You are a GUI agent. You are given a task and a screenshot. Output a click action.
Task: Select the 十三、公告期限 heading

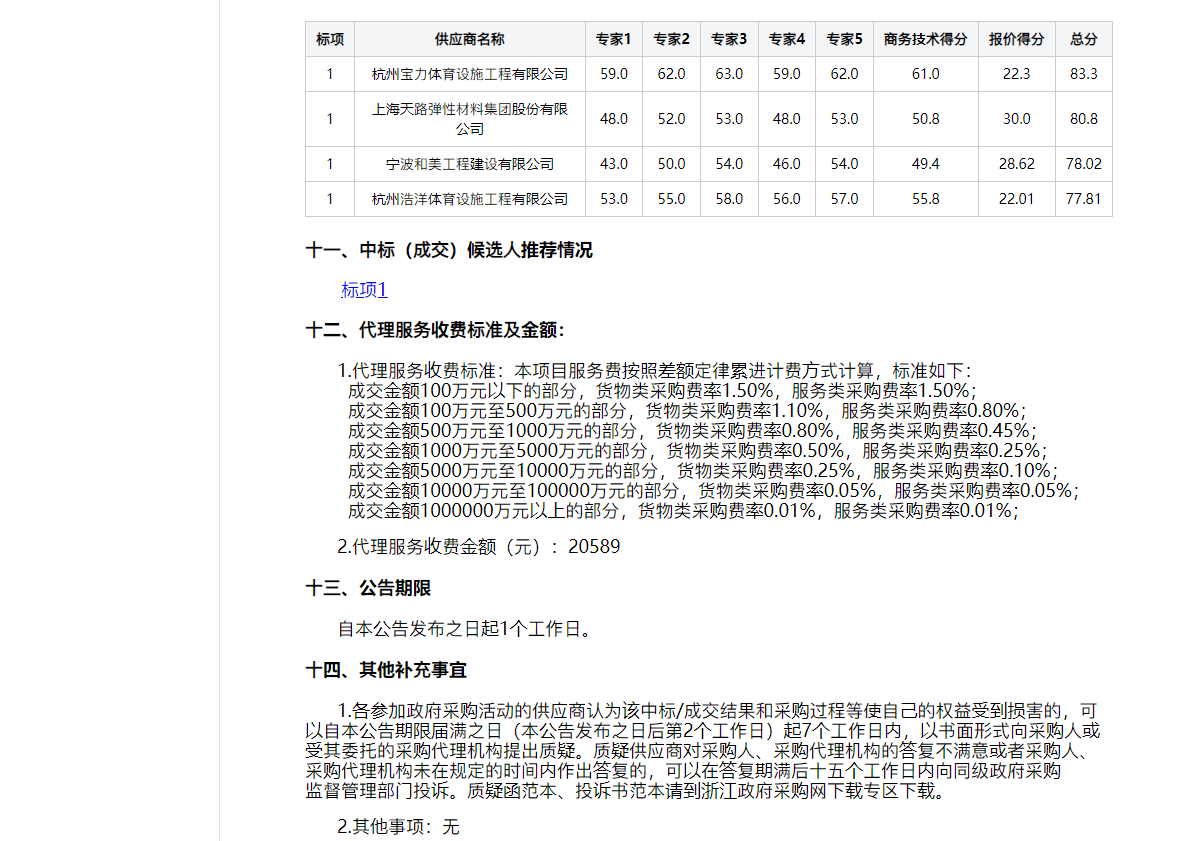coord(368,589)
